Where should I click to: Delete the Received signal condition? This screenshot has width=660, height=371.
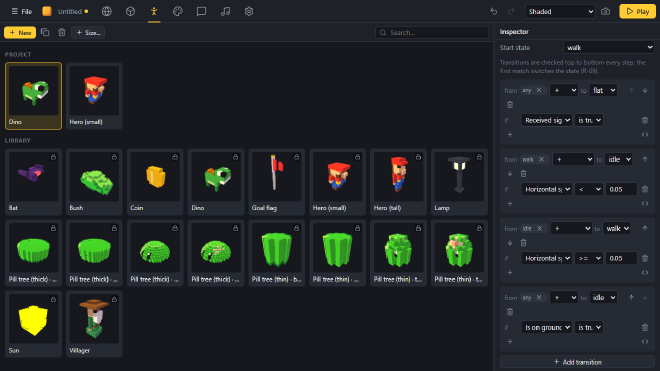point(645,120)
